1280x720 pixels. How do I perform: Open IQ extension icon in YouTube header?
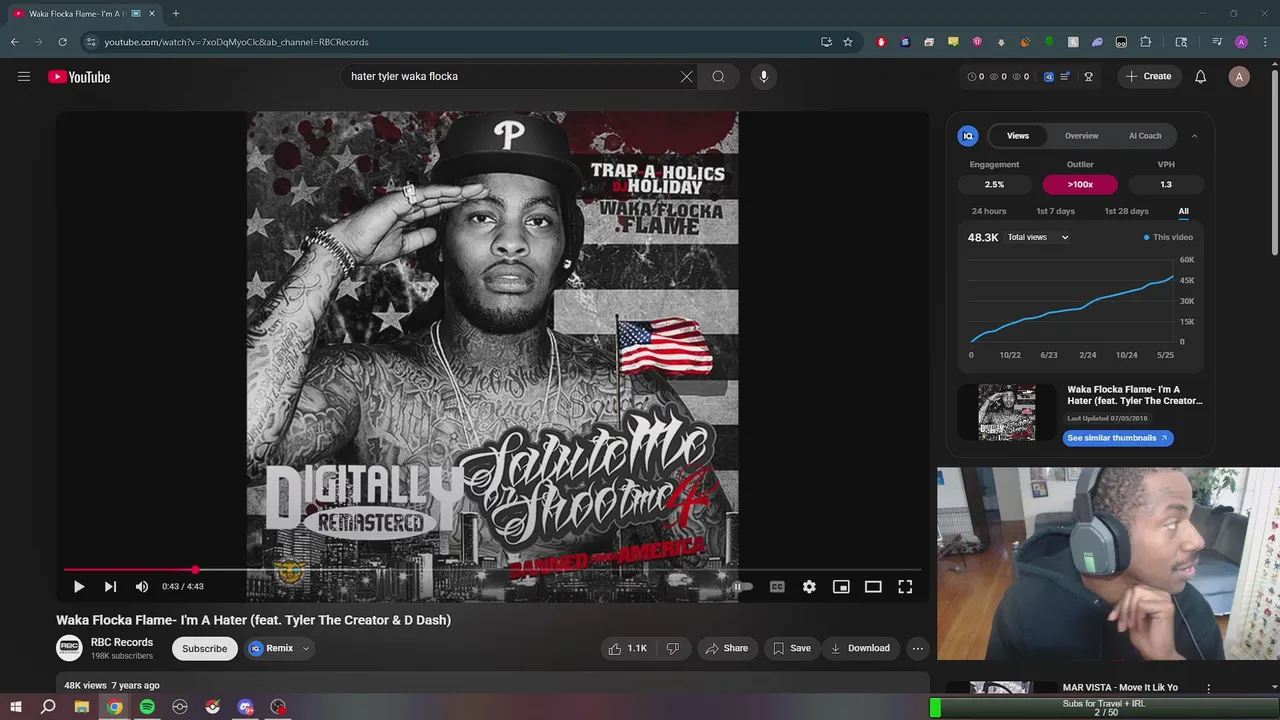[x=1049, y=77]
